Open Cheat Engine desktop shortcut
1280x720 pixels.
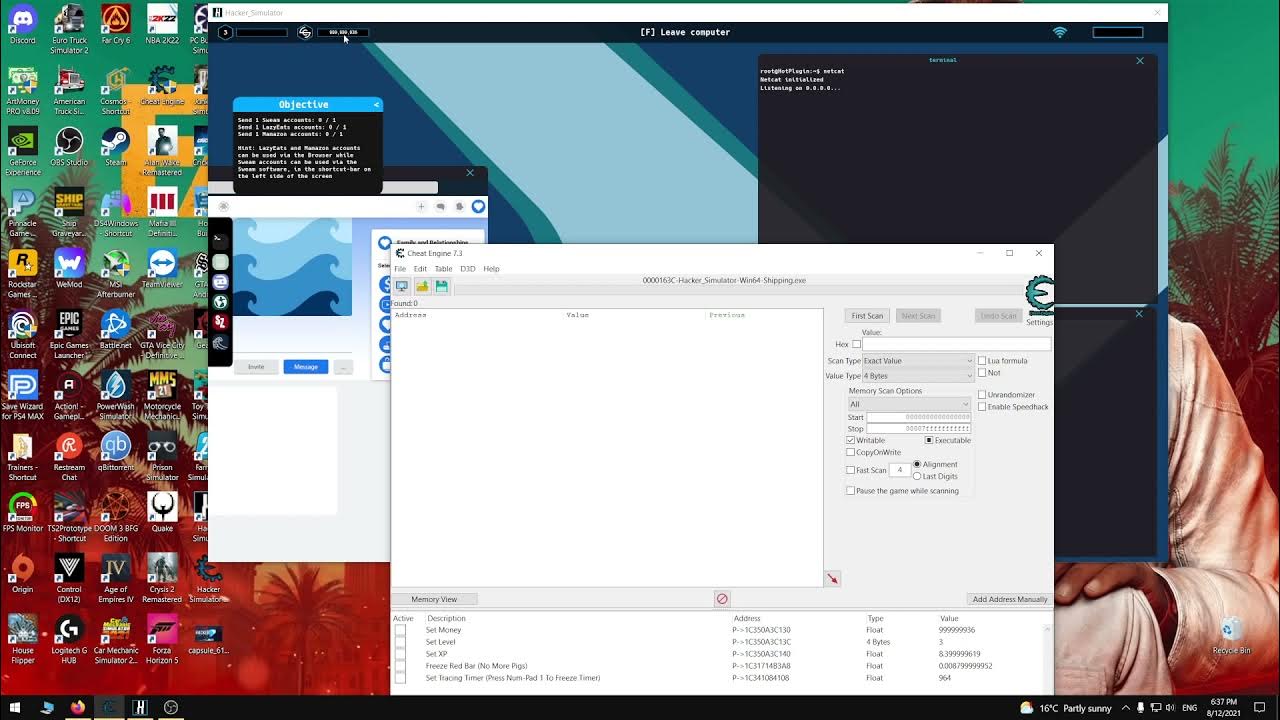(162, 85)
